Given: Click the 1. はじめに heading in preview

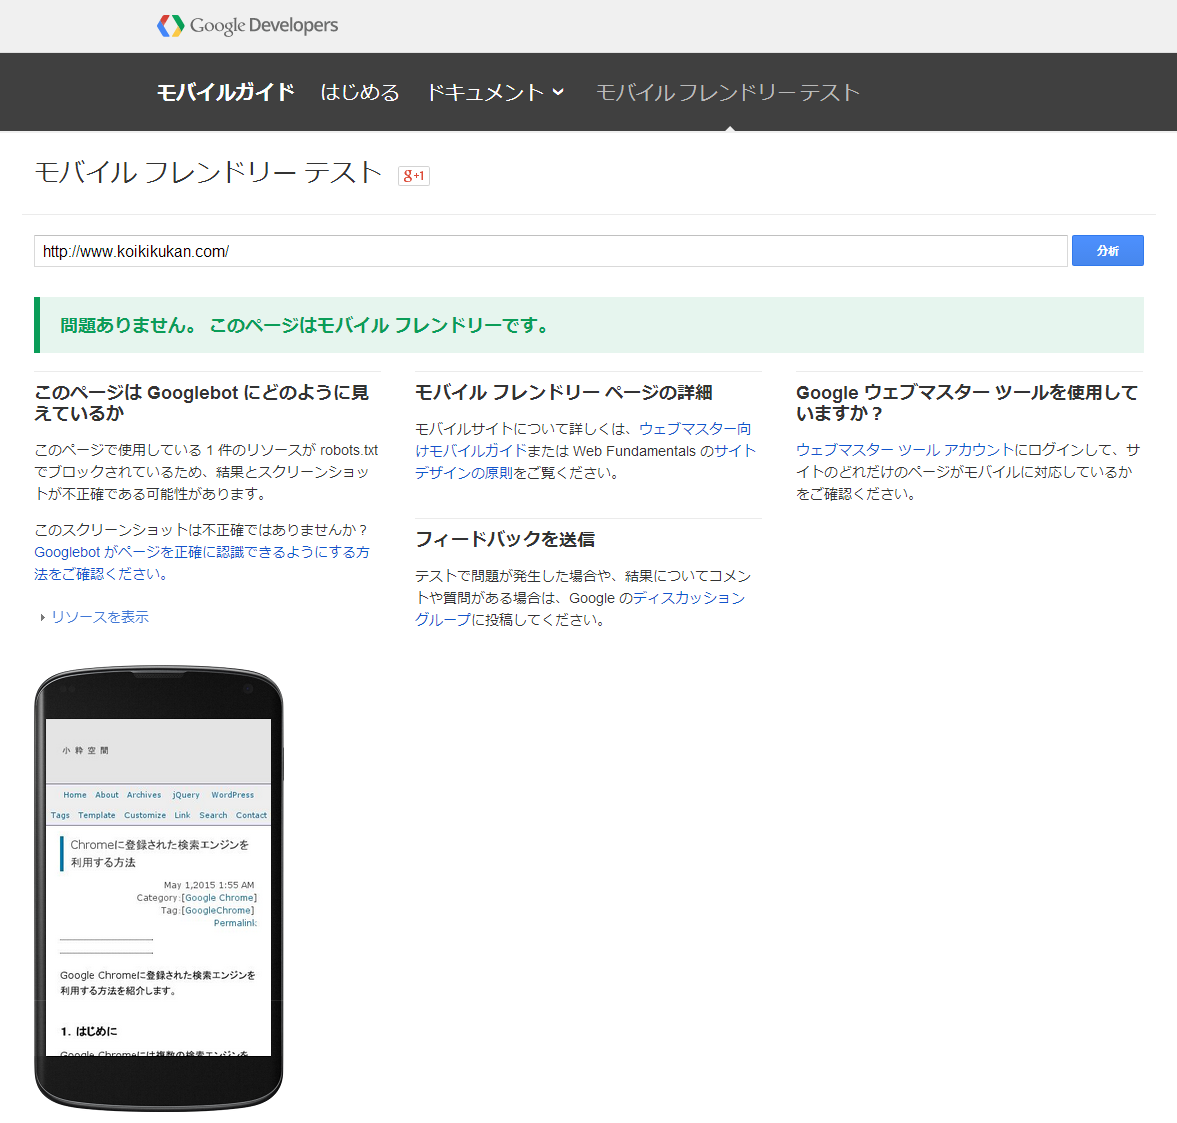Looking at the screenshot, I should 89,1031.
